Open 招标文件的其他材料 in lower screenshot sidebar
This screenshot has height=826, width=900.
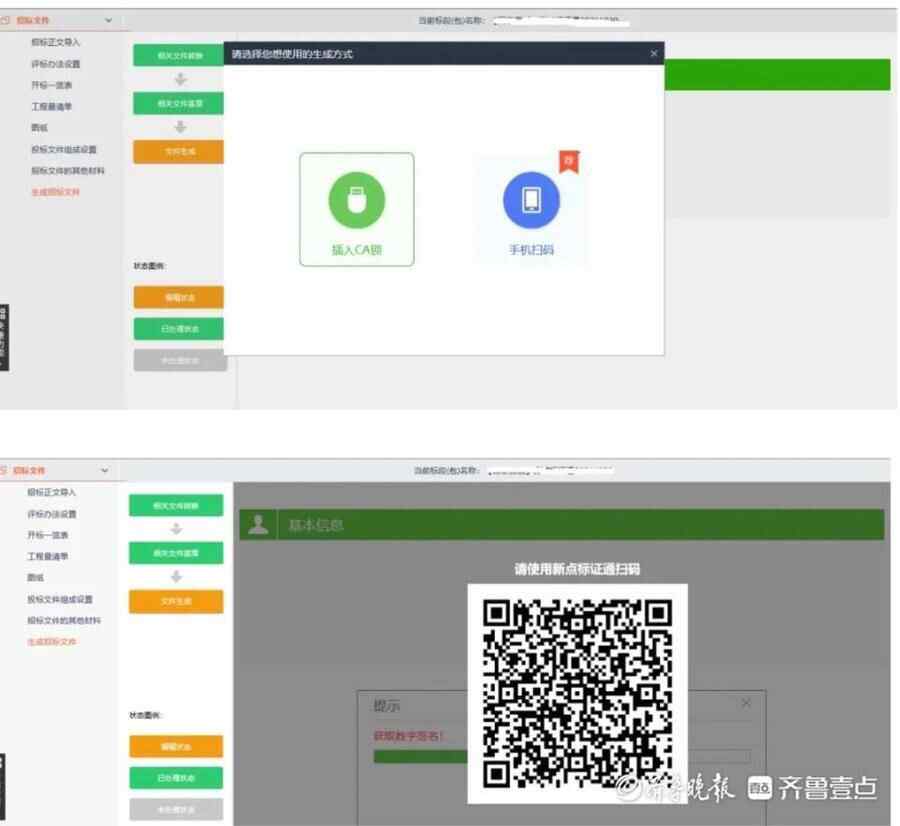64,621
